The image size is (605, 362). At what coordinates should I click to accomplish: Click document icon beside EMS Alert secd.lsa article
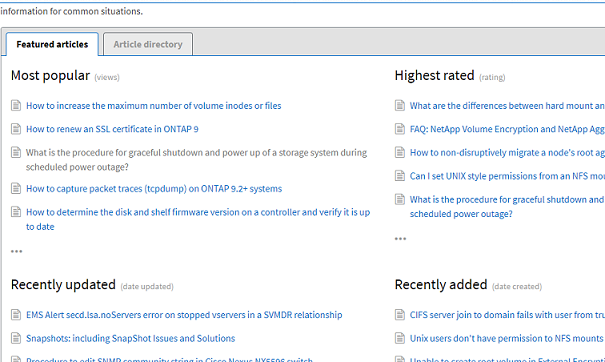(x=16, y=315)
